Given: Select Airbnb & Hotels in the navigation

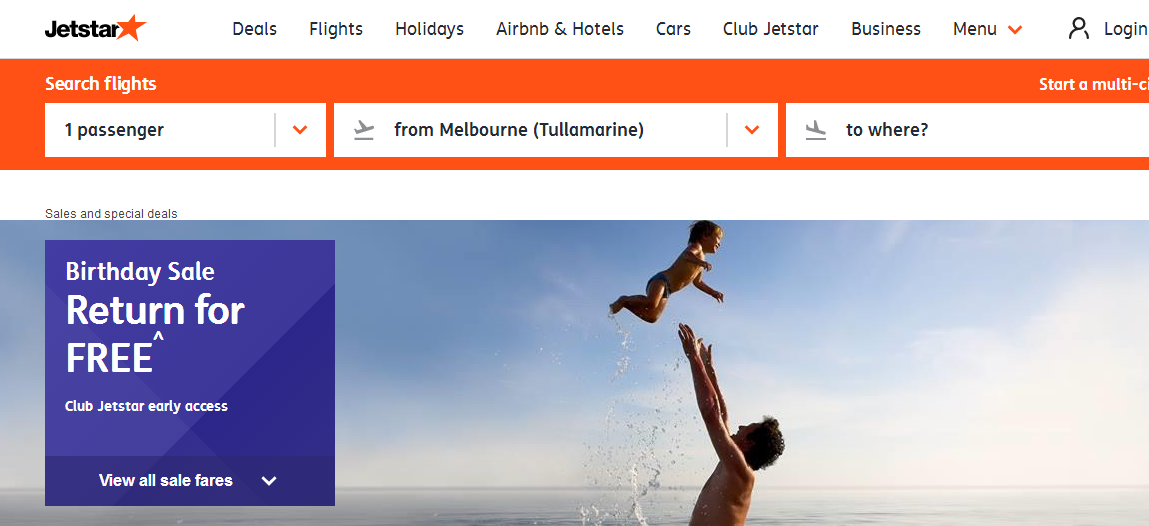Looking at the screenshot, I should point(560,29).
